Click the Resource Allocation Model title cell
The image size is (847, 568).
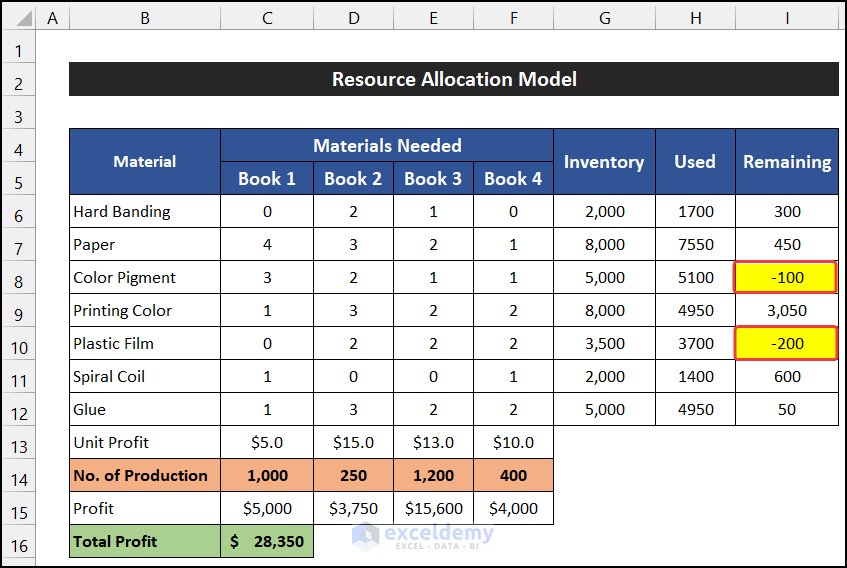(454, 79)
